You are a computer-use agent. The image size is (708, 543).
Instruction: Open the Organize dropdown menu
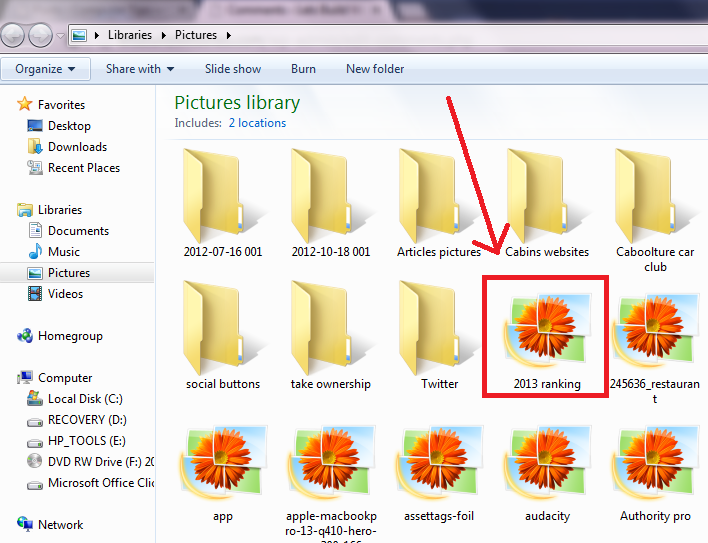(45, 69)
